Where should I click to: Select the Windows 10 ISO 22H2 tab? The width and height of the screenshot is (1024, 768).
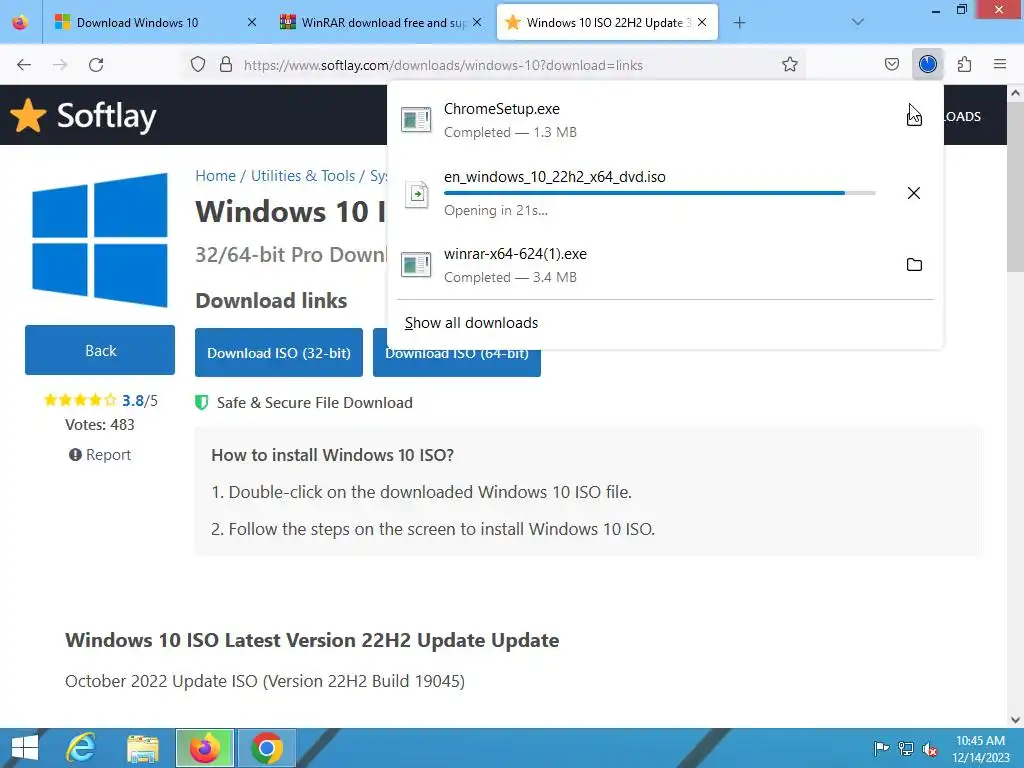point(607,23)
